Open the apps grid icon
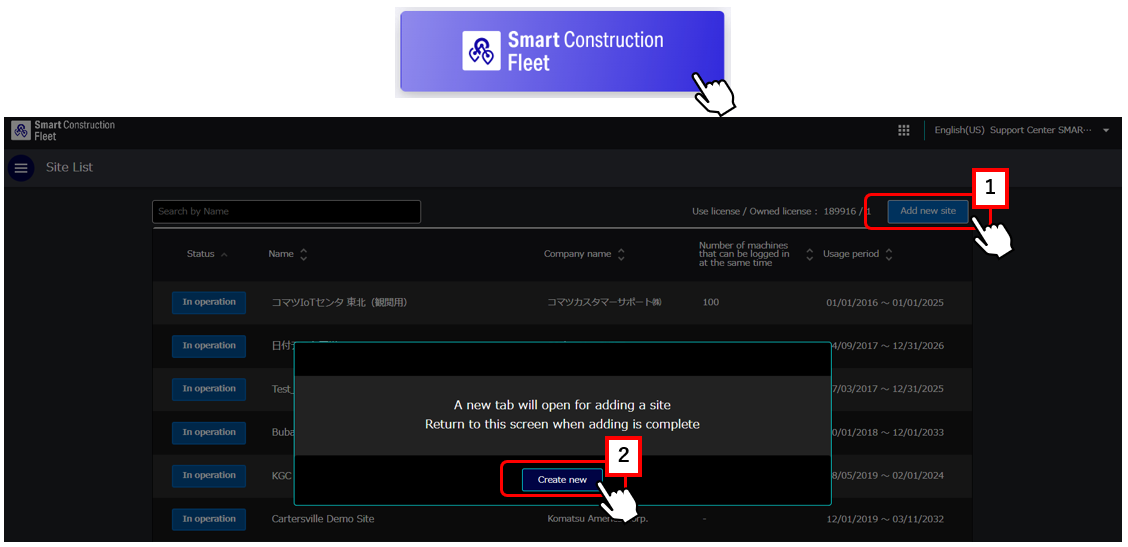 coord(904,130)
